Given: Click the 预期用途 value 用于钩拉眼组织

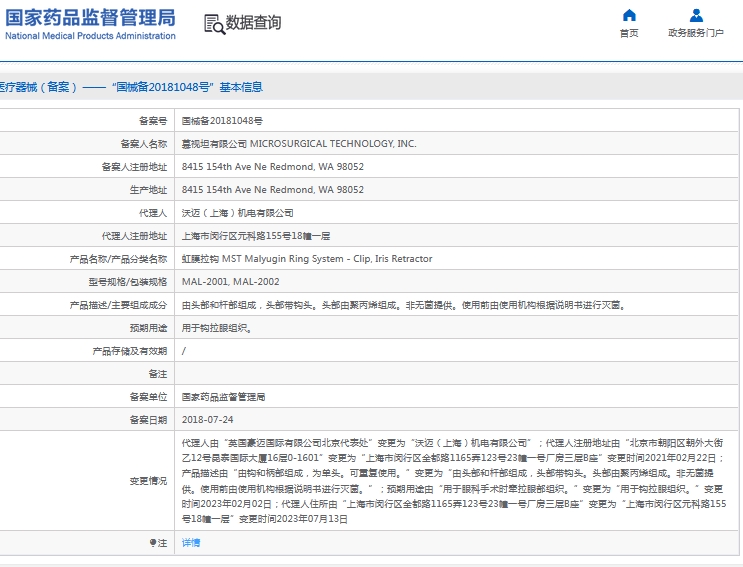Looking at the screenshot, I should [217, 328].
